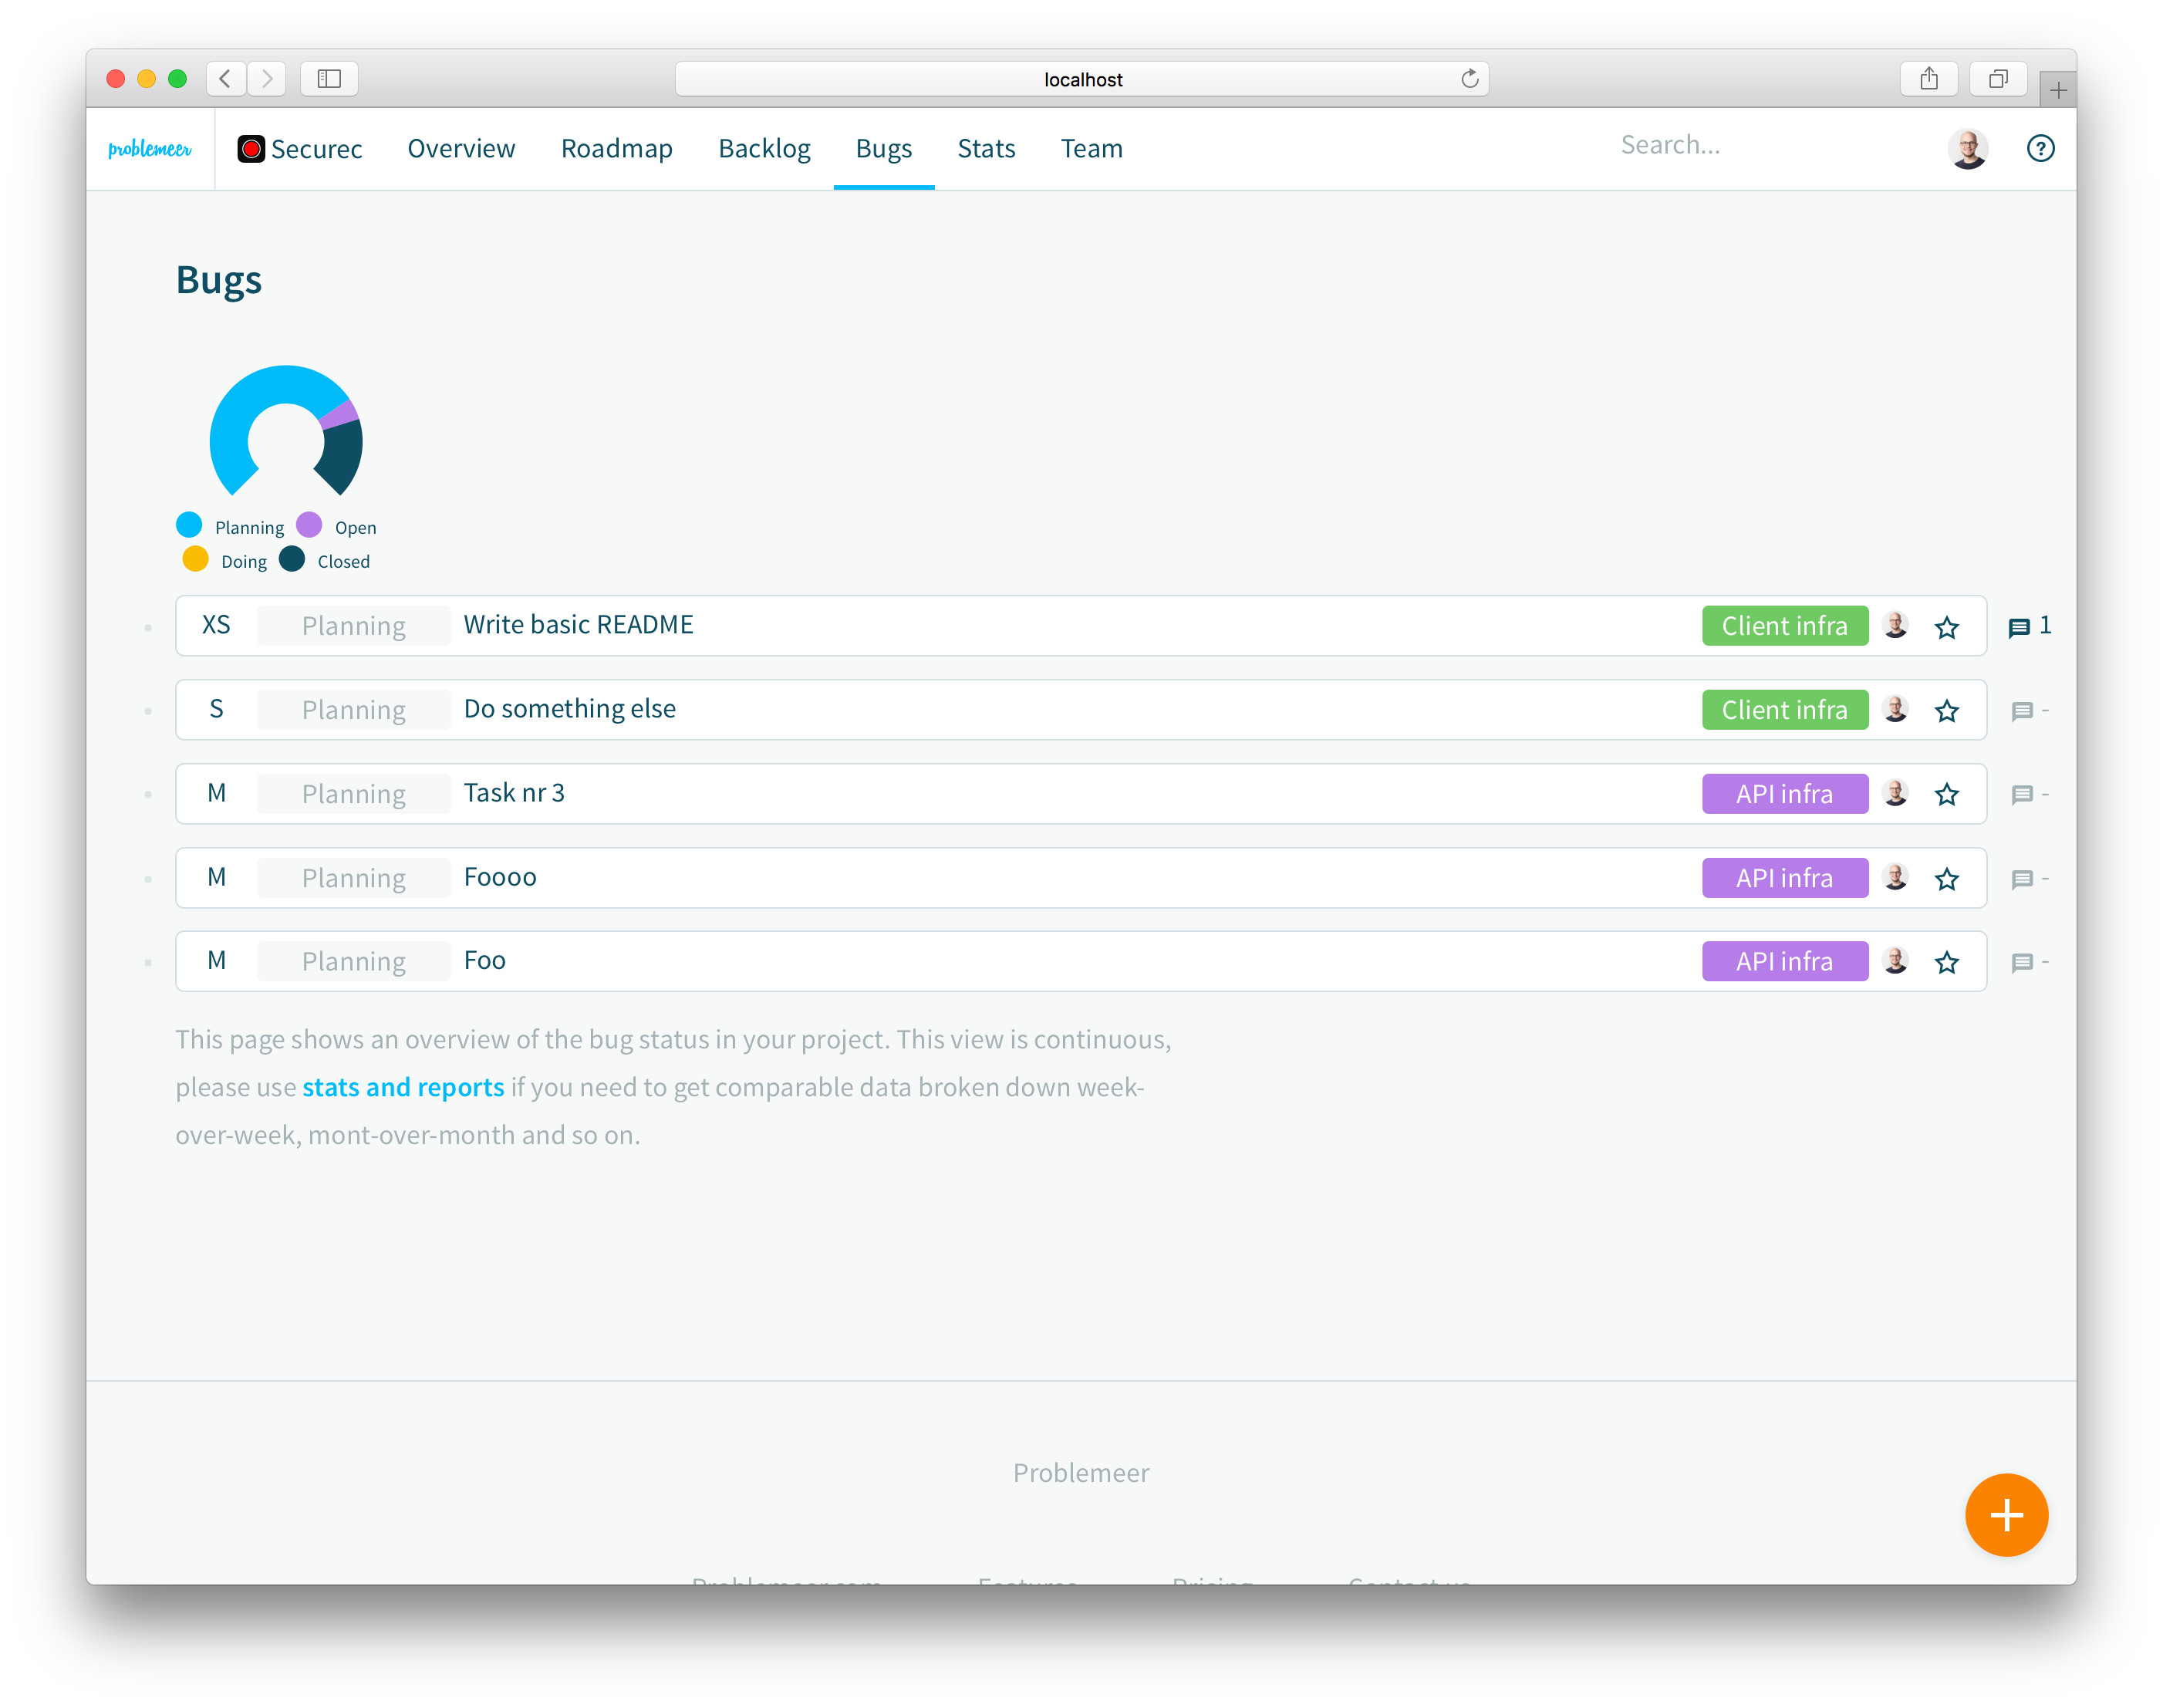Click API infra tag on Task nr 3
Image resolution: width=2163 pixels, height=1708 pixels.
[x=1784, y=794]
